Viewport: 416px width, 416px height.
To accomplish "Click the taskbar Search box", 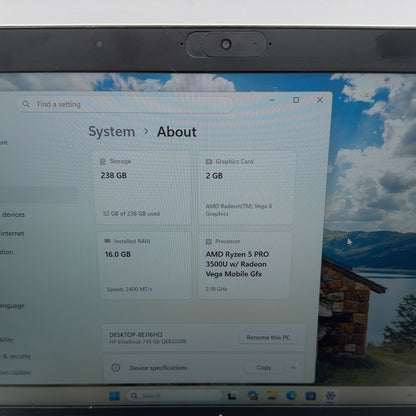I will click(x=174, y=396).
